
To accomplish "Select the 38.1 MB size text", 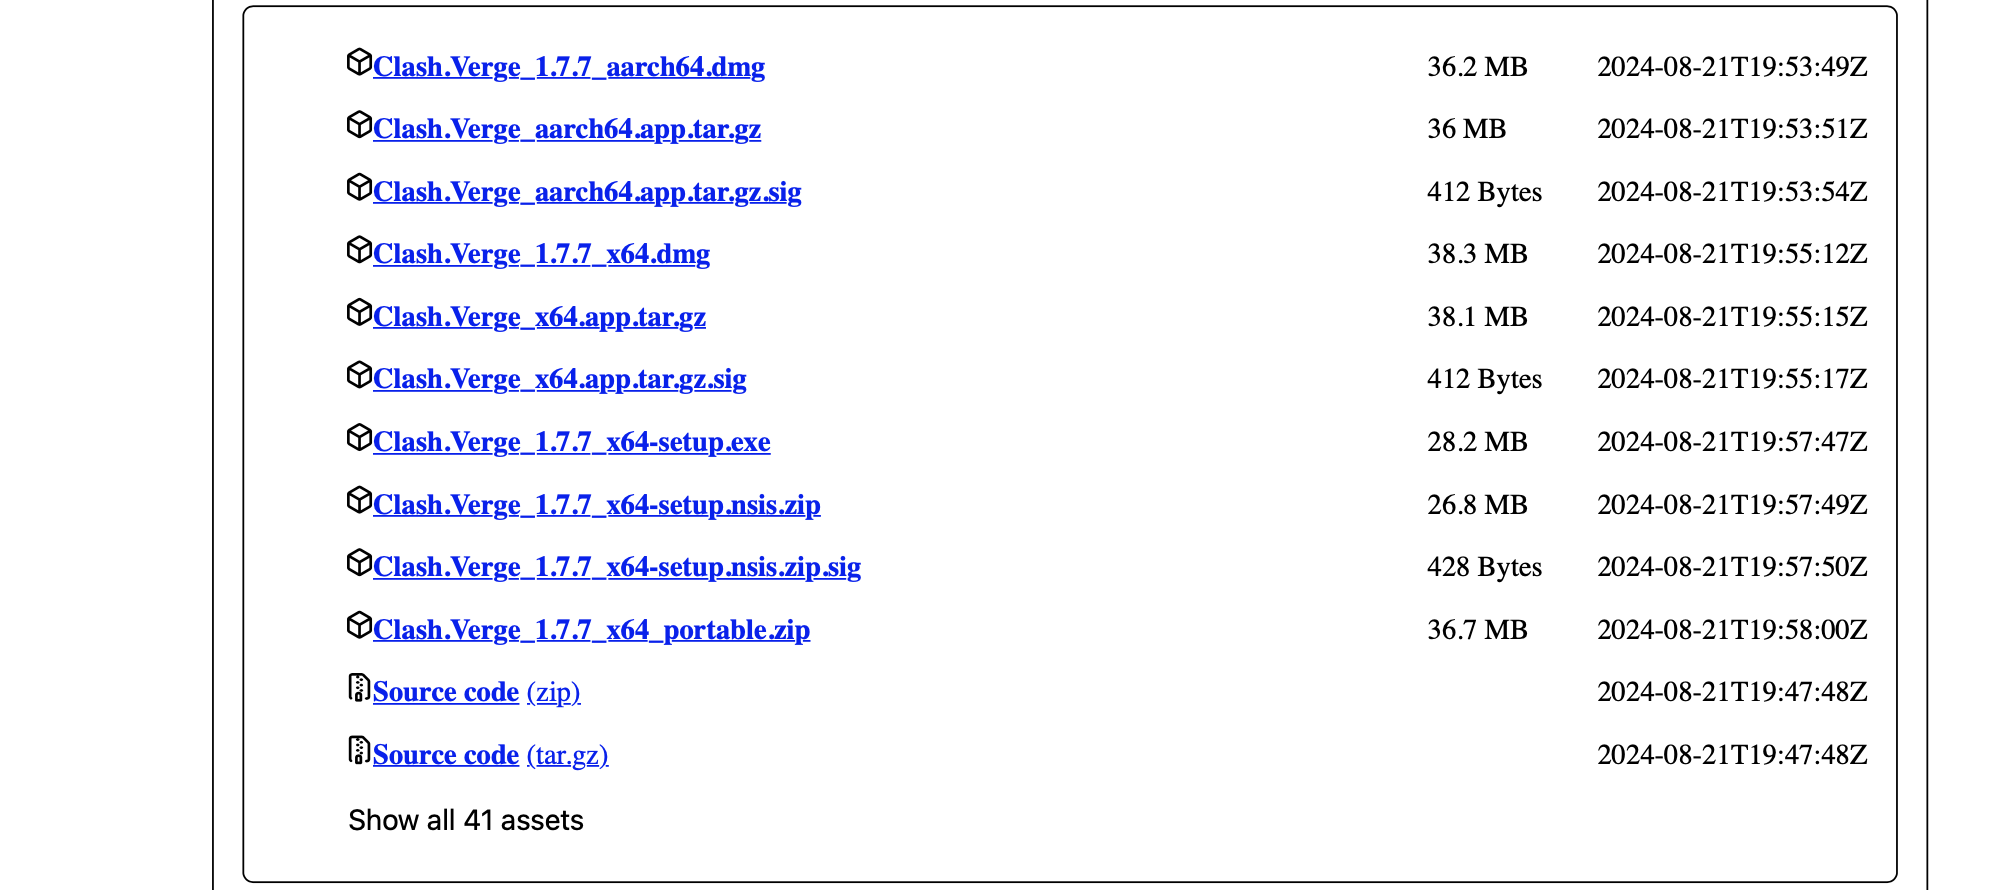I will coord(1477,317).
